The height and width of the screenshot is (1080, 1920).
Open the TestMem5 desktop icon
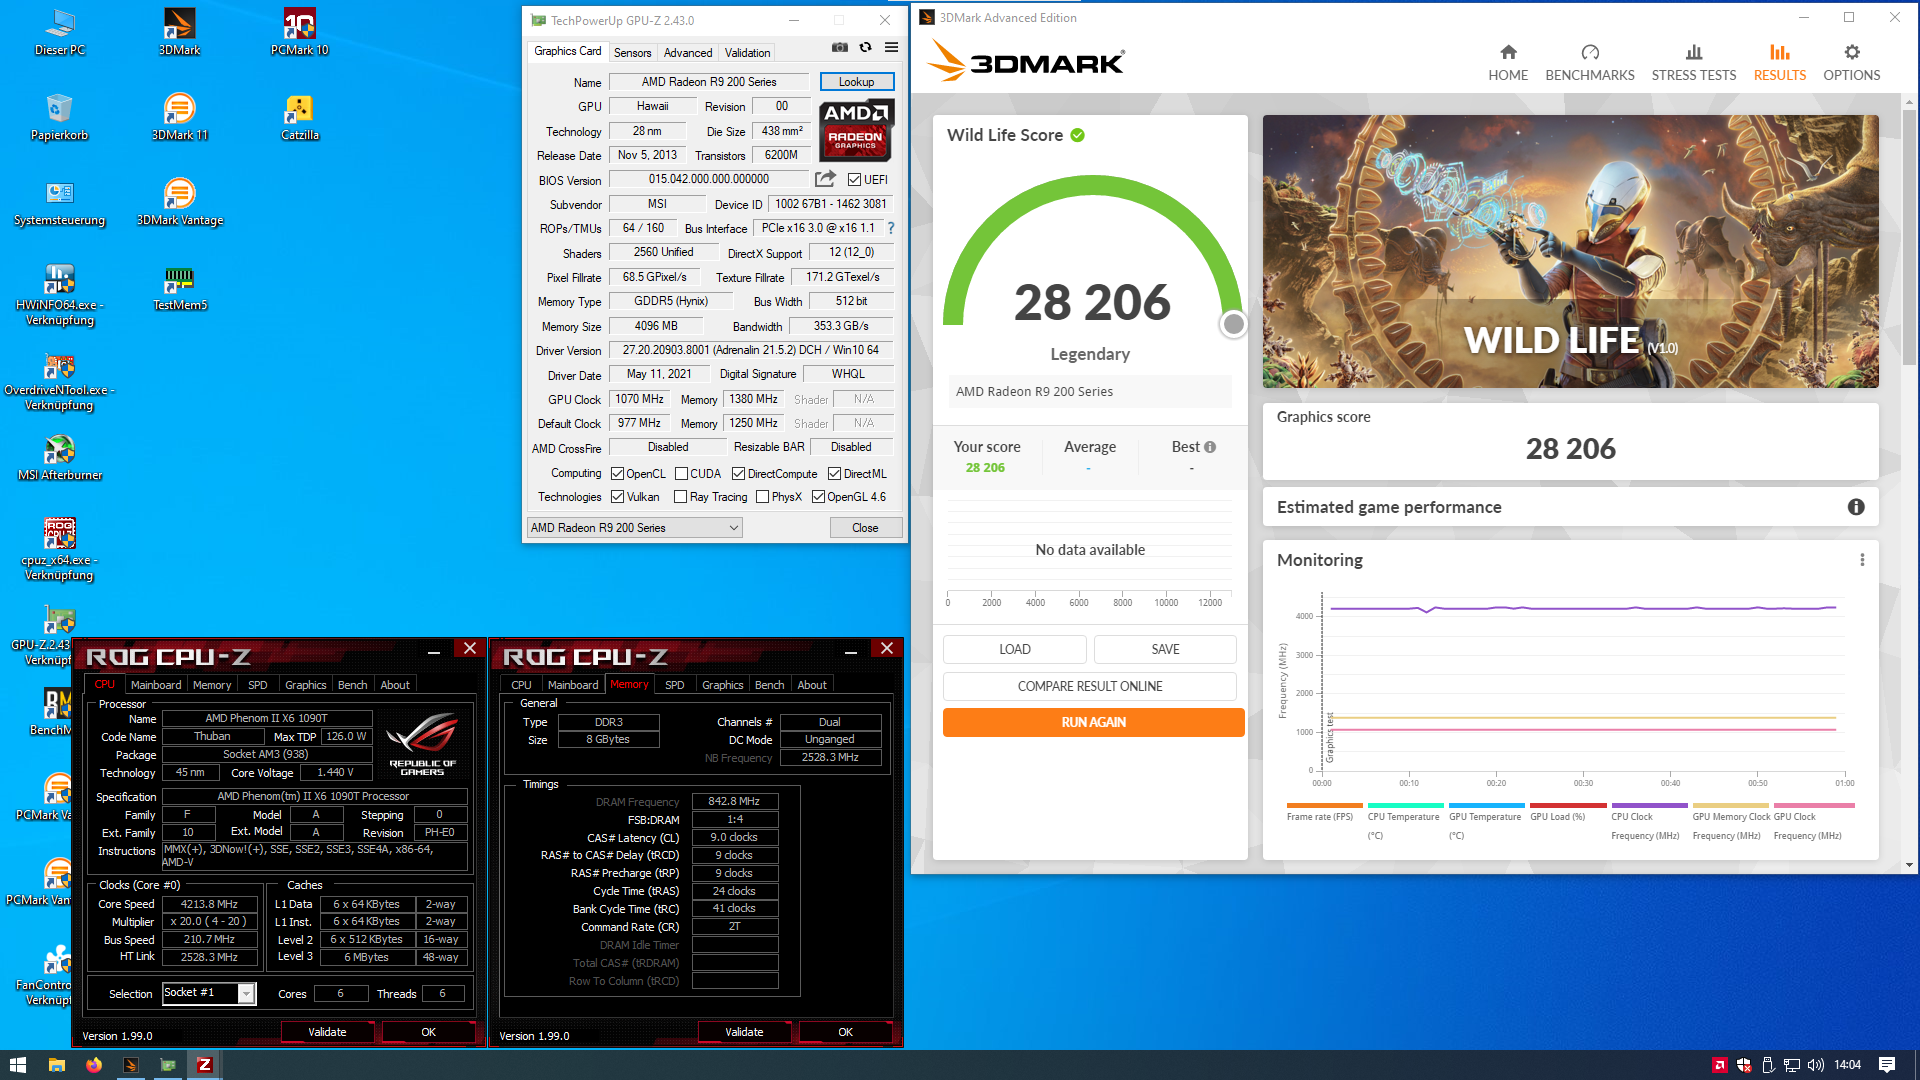click(x=180, y=288)
